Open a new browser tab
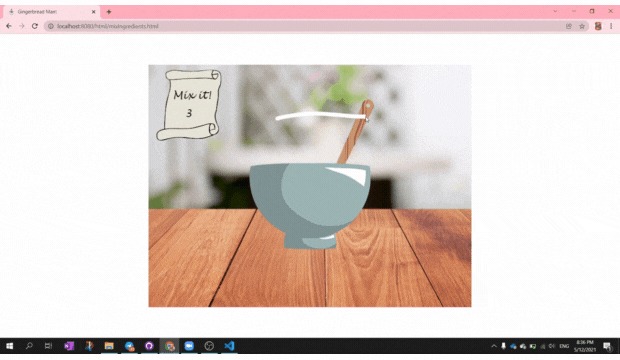Screen dimensions: 620x360 tap(109, 12)
